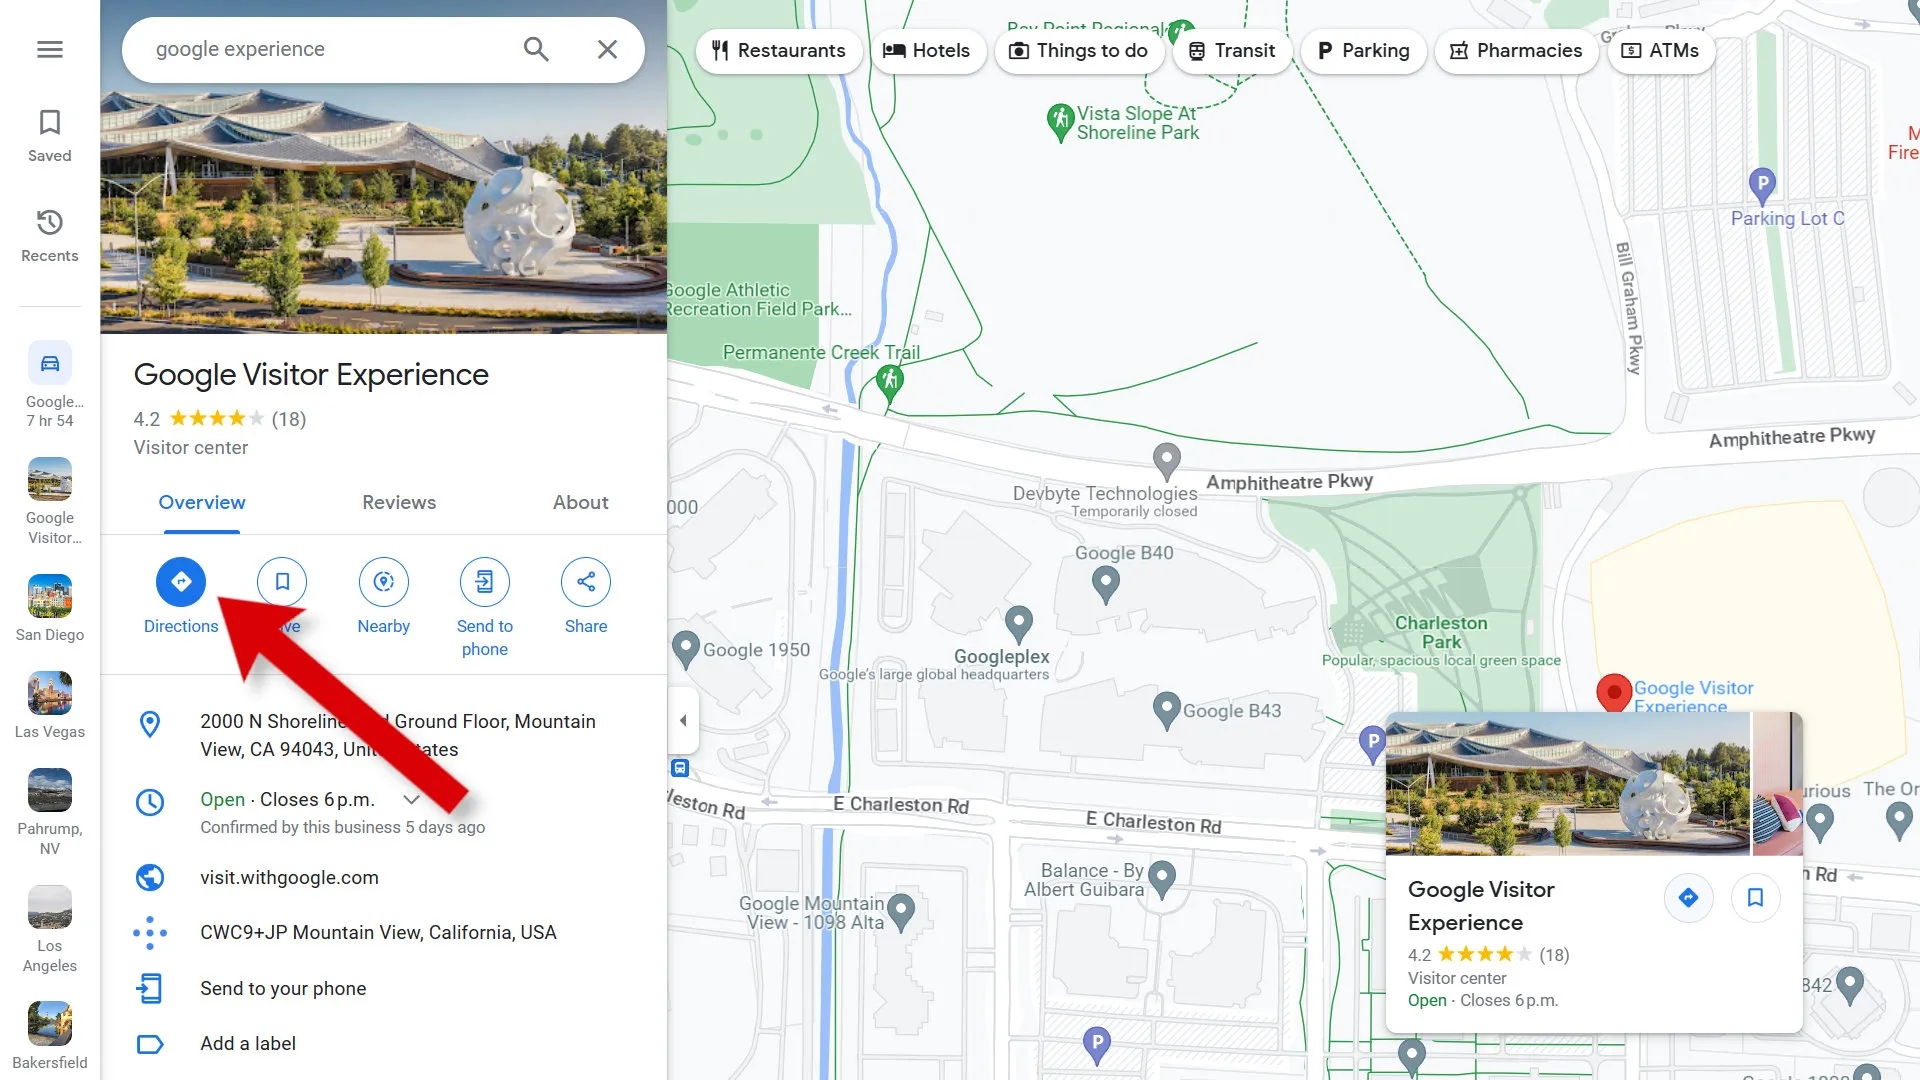Open the recent driving route Google 7 hr 54
This screenshot has height=1080, width=1920.
tap(50, 385)
